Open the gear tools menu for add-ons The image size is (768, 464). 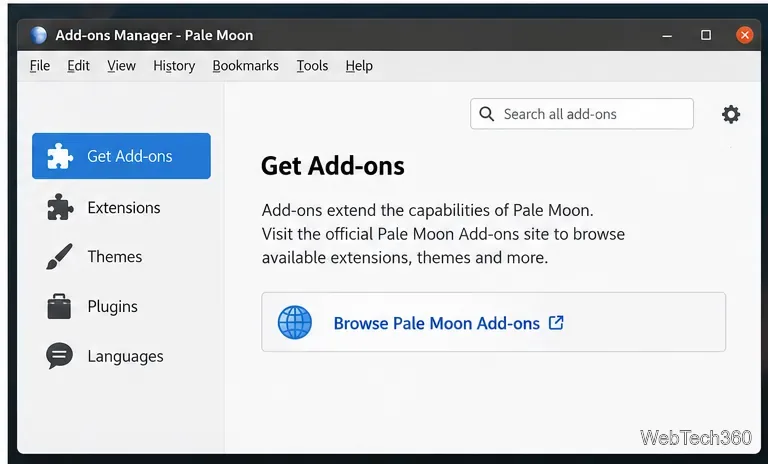click(731, 114)
